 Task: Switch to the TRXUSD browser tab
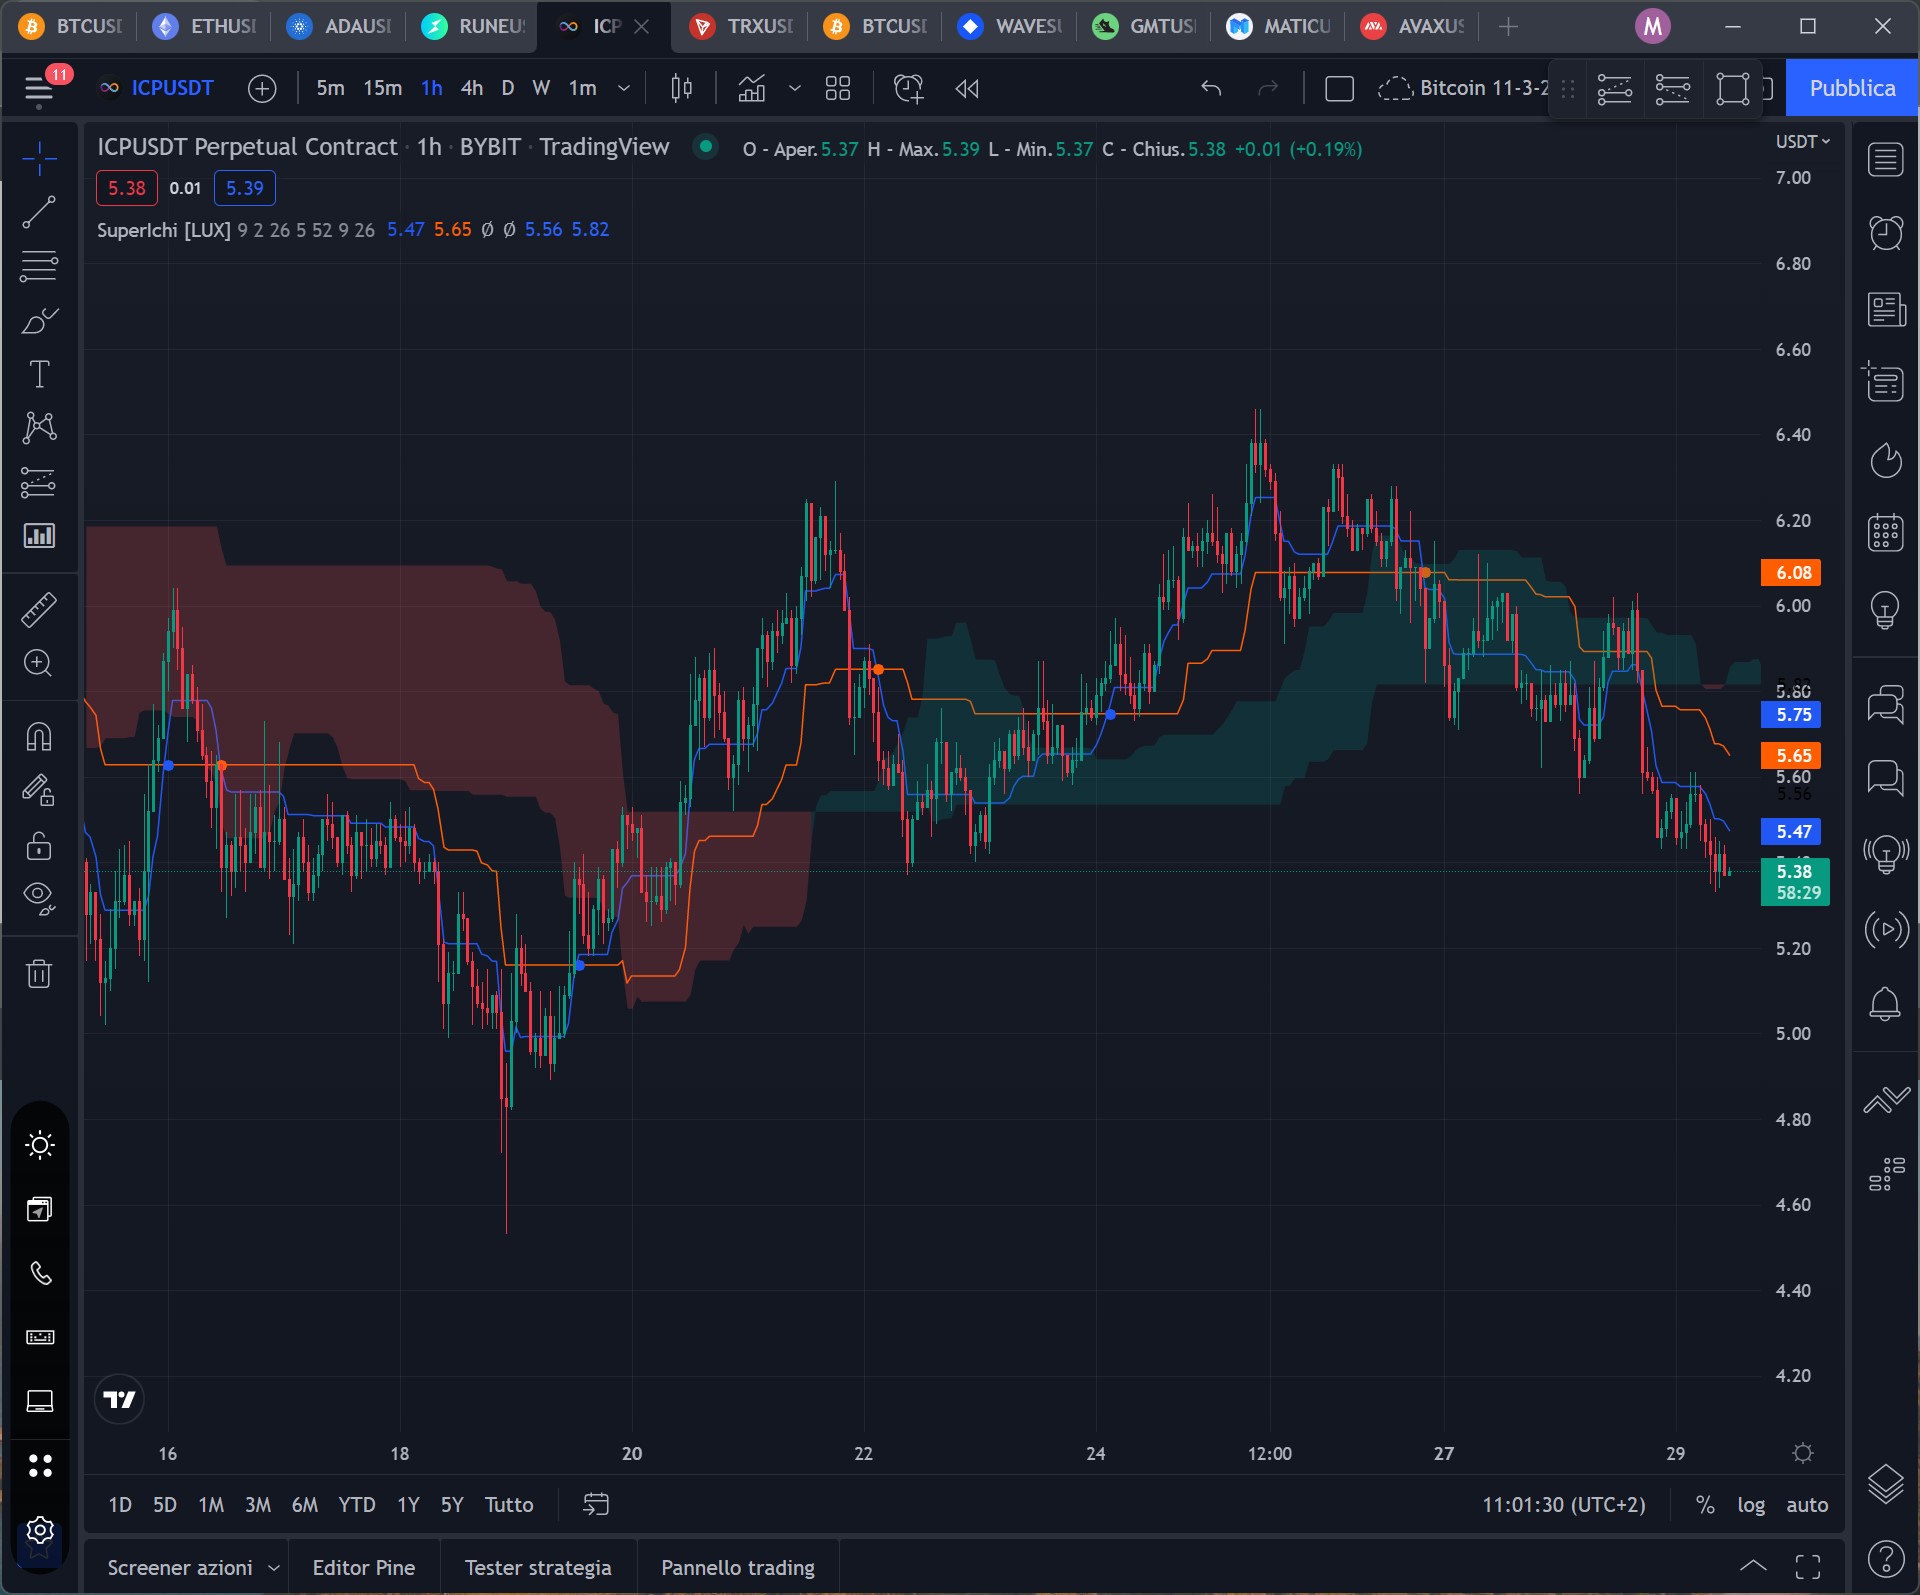(742, 26)
